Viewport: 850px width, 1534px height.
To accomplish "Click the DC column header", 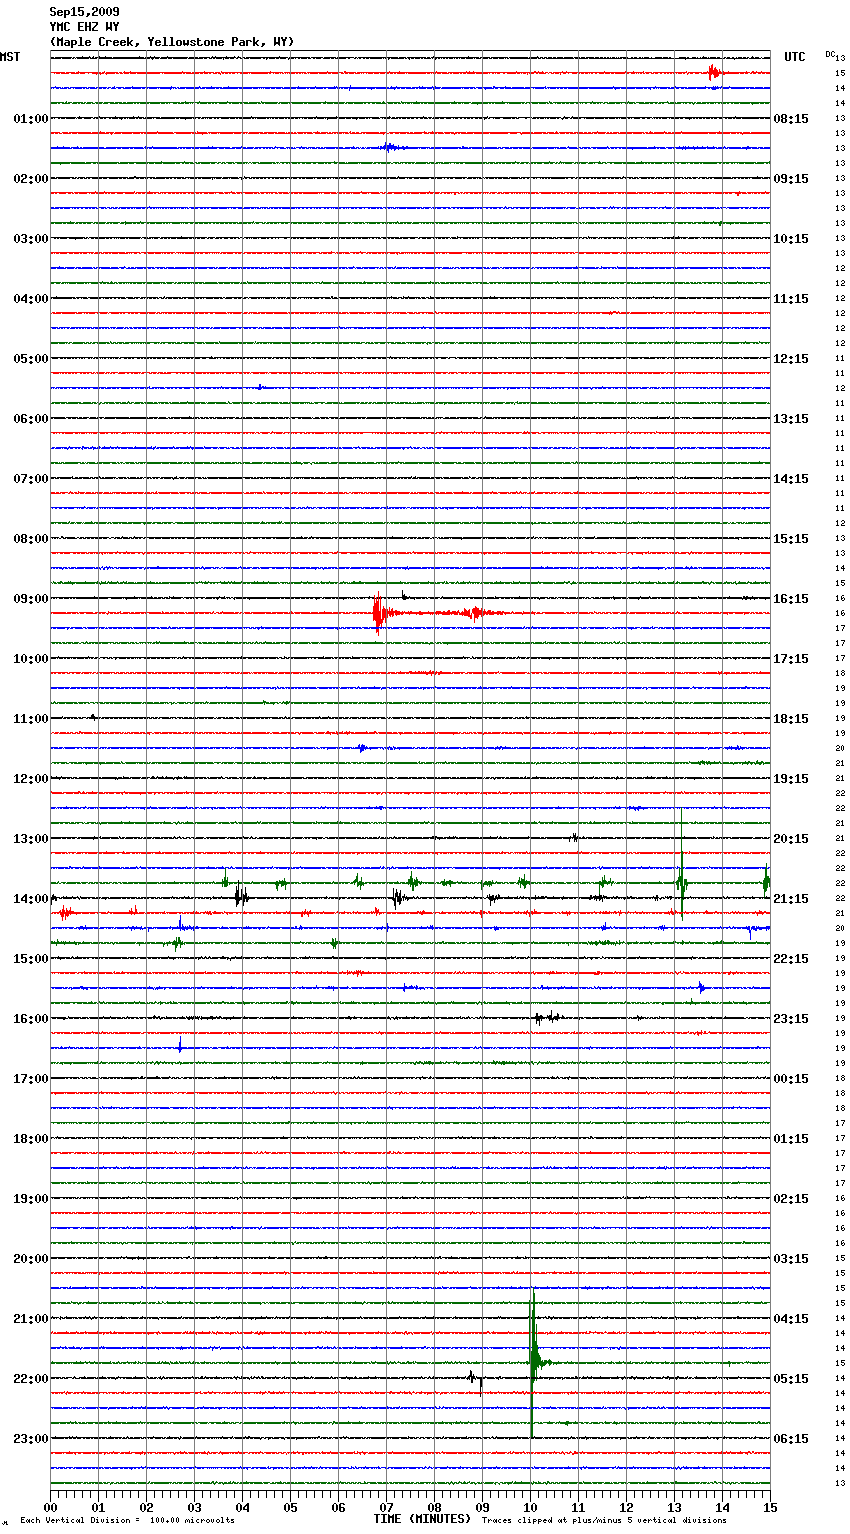I will [830, 54].
